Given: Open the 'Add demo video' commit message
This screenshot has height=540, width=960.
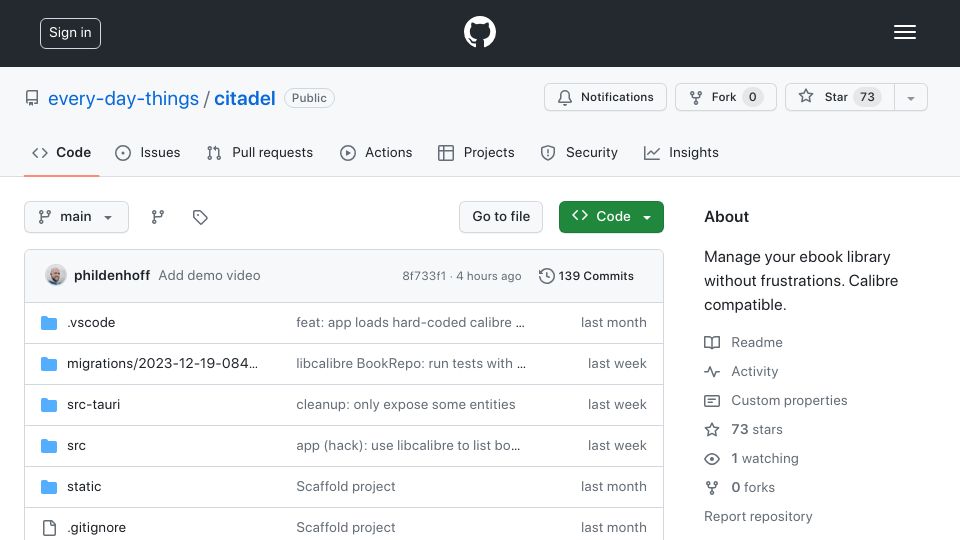Looking at the screenshot, I should (209, 276).
